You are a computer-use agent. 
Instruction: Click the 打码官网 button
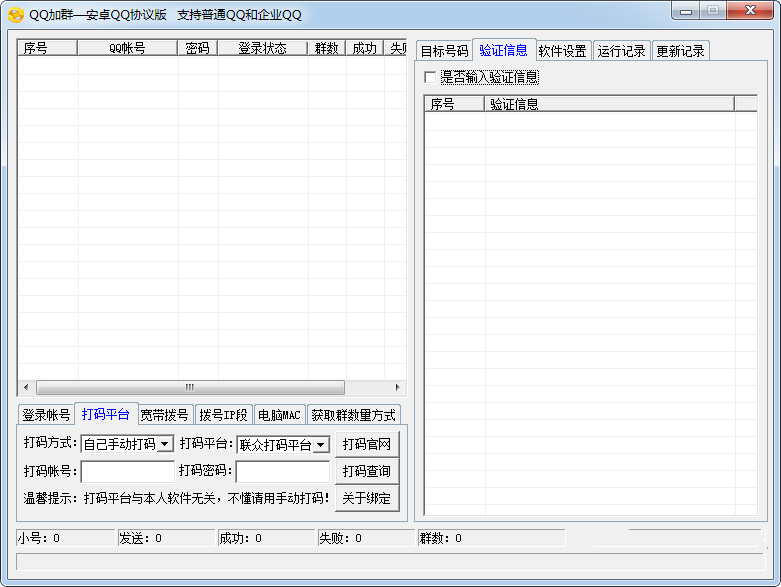[x=367, y=444]
